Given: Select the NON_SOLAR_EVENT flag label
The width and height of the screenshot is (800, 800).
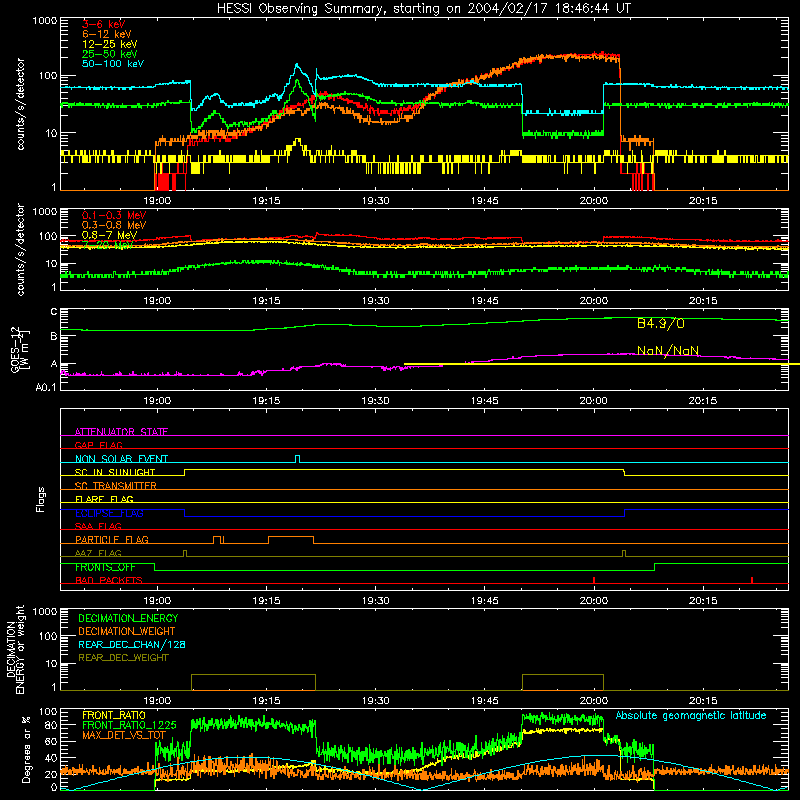Looking at the screenshot, I should tap(121, 459).
